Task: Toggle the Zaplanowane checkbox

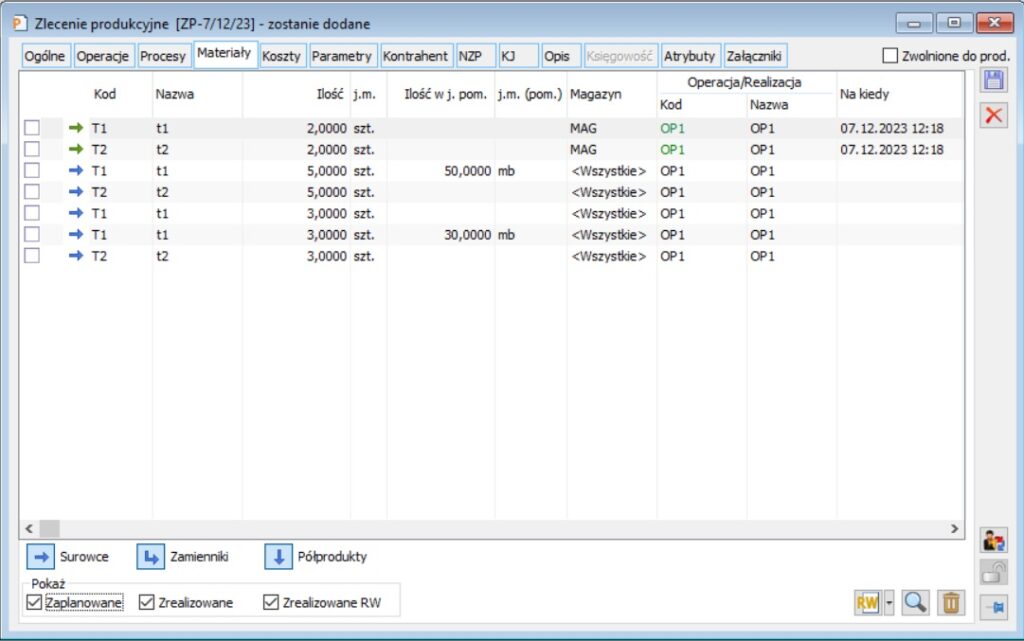Action: tap(35, 602)
